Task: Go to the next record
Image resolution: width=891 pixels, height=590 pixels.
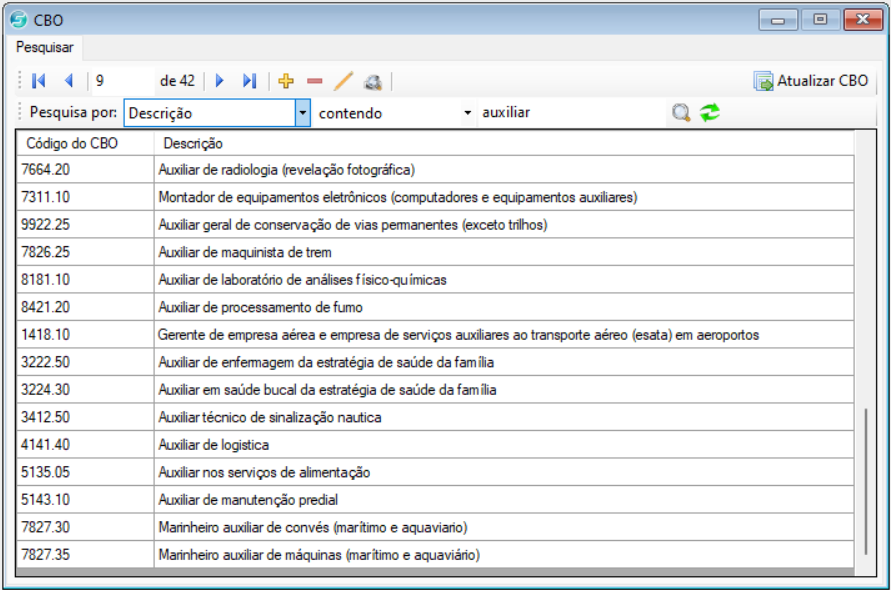Action: coord(219,81)
